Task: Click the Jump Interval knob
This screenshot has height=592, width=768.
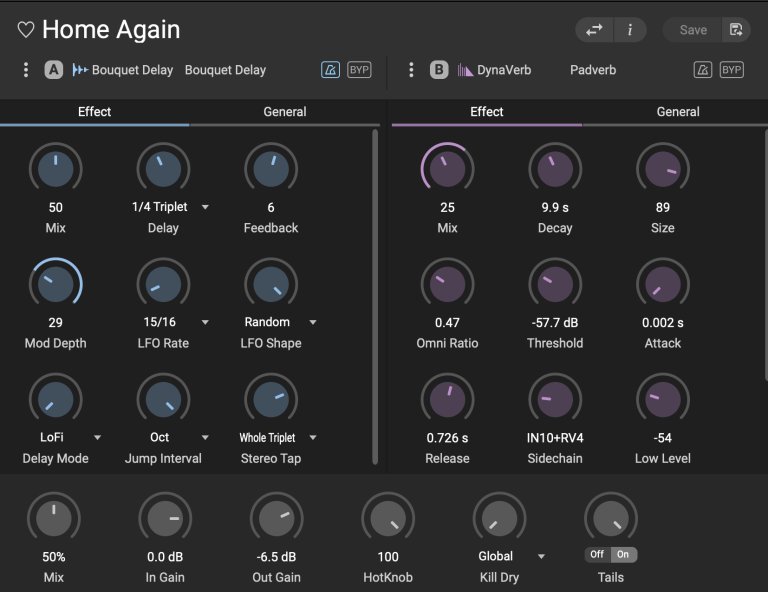Action: (x=163, y=399)
